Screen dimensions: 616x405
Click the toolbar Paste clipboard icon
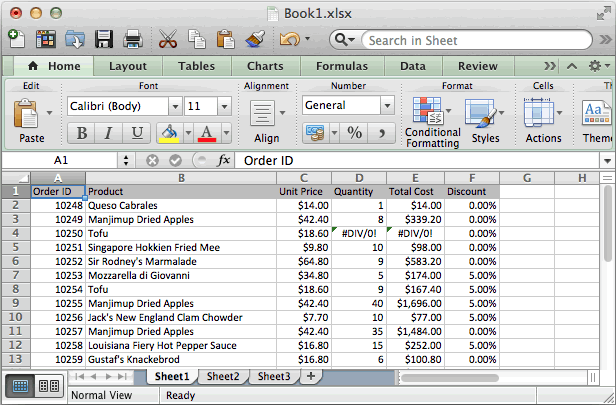pos(226,39)
